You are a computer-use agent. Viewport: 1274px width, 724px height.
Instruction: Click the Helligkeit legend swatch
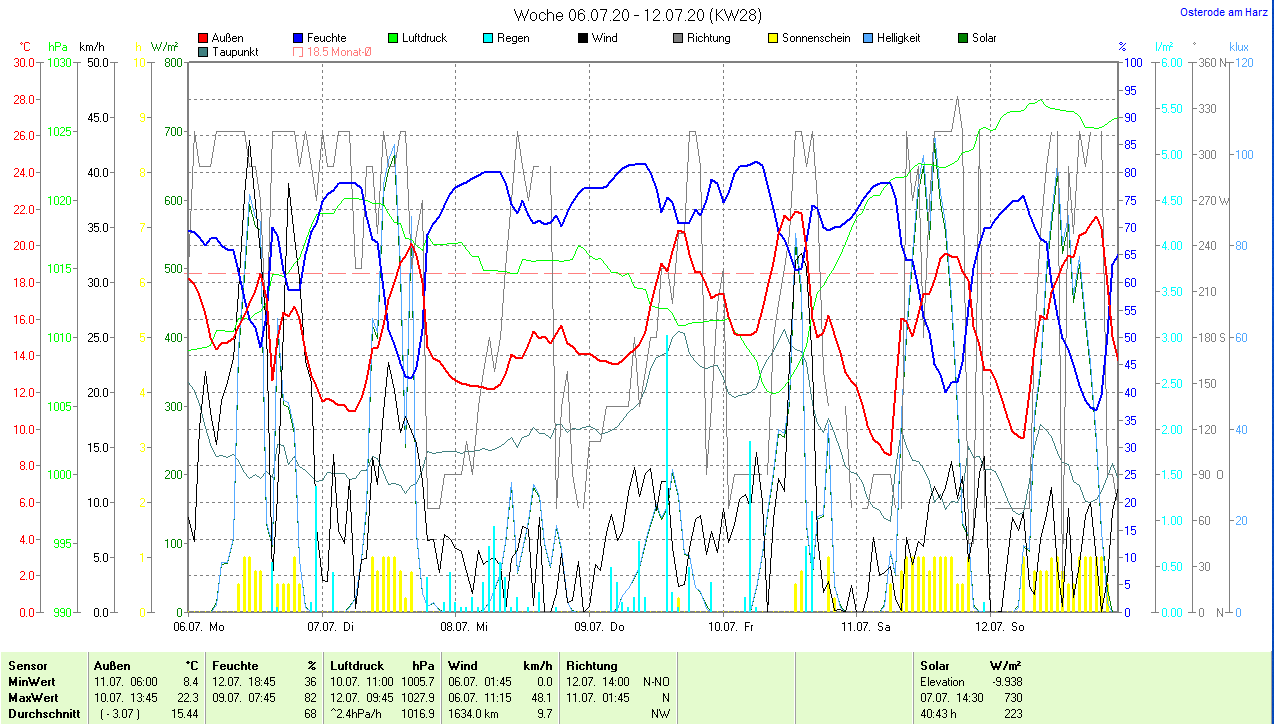pos(868,38)
